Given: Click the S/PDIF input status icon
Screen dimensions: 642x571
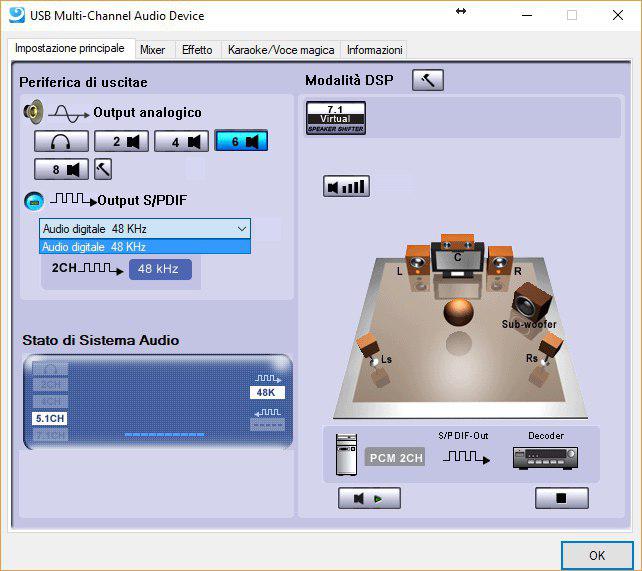Looking at the screenshot, I should click(268, 413).
